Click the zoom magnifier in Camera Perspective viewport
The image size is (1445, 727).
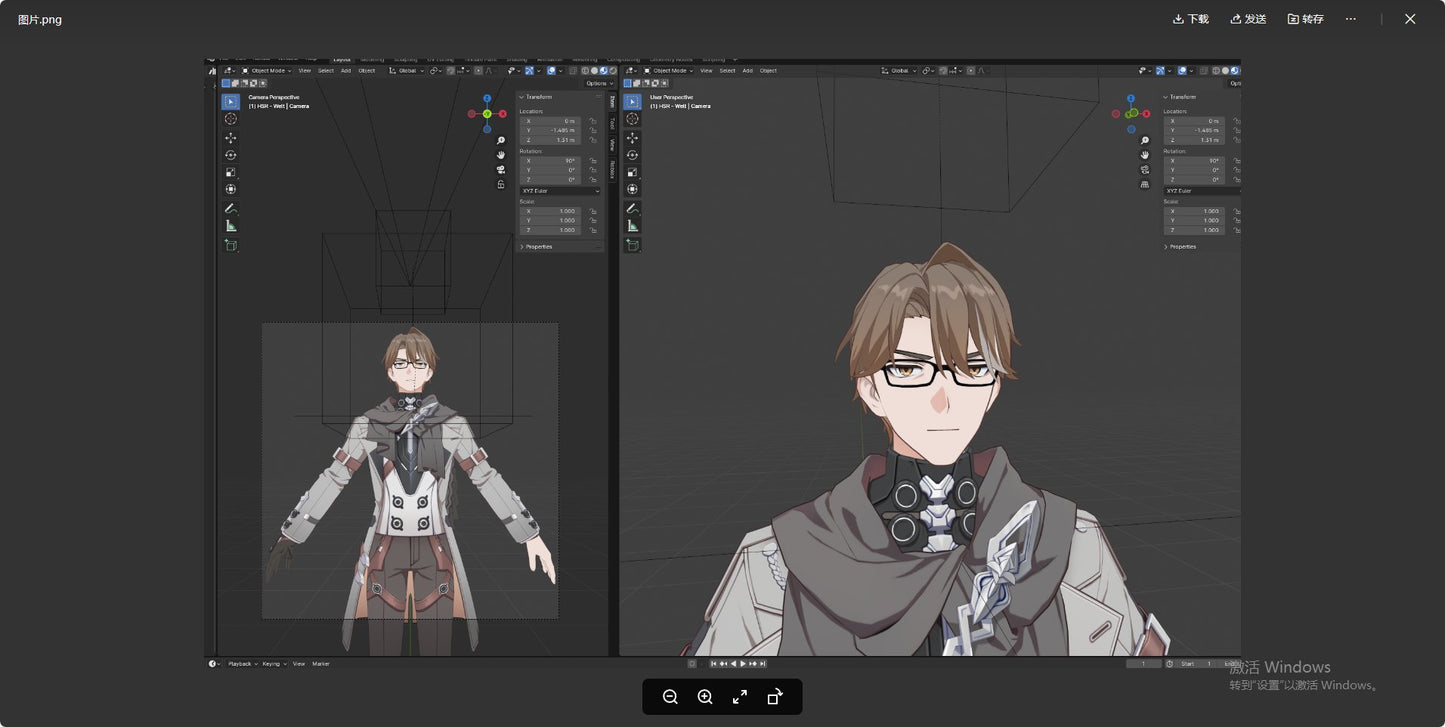(501, 141)
